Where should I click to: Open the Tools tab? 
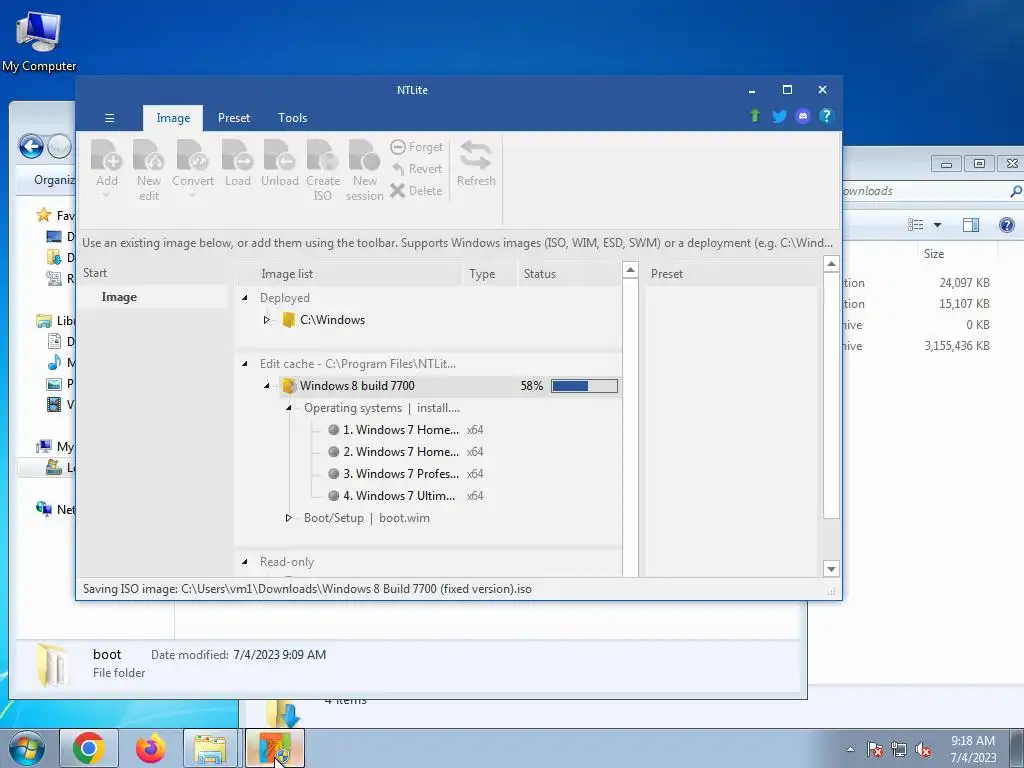292,118
